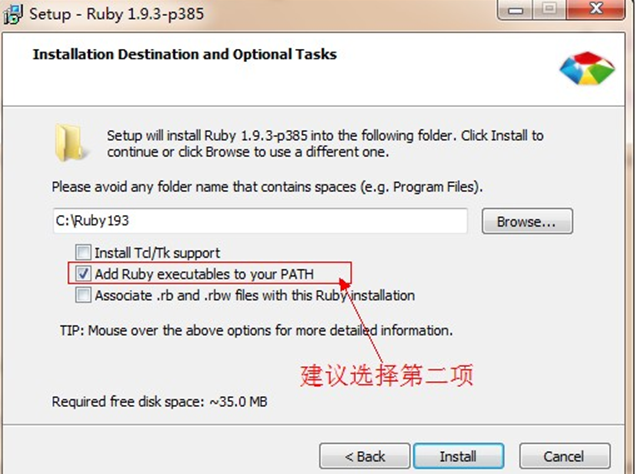This screenshot has height=474, width=635.
Task: Click the C:\Ruby193 destination path field
Action: [x=260, y=221]
